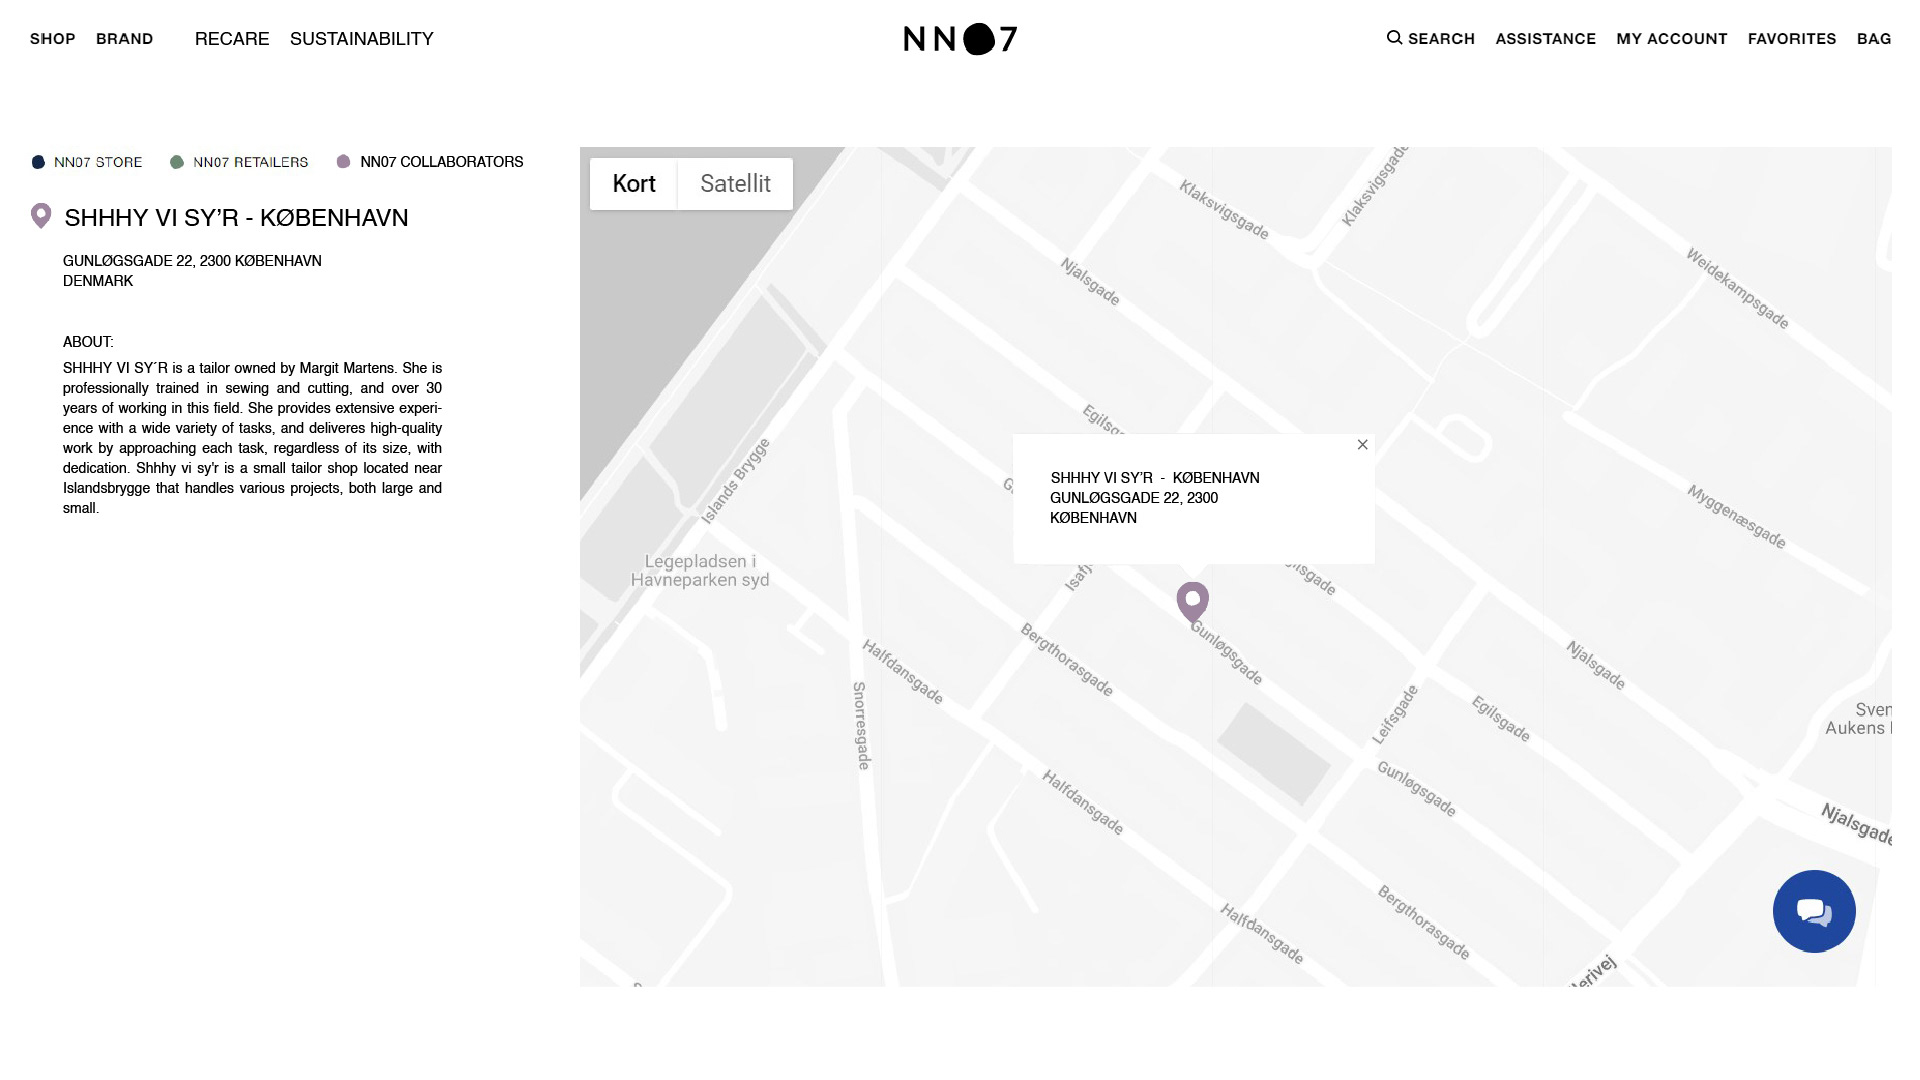Close the map info popup
This screenshot has height=1080, width=1920.
tap(1362, 445)
